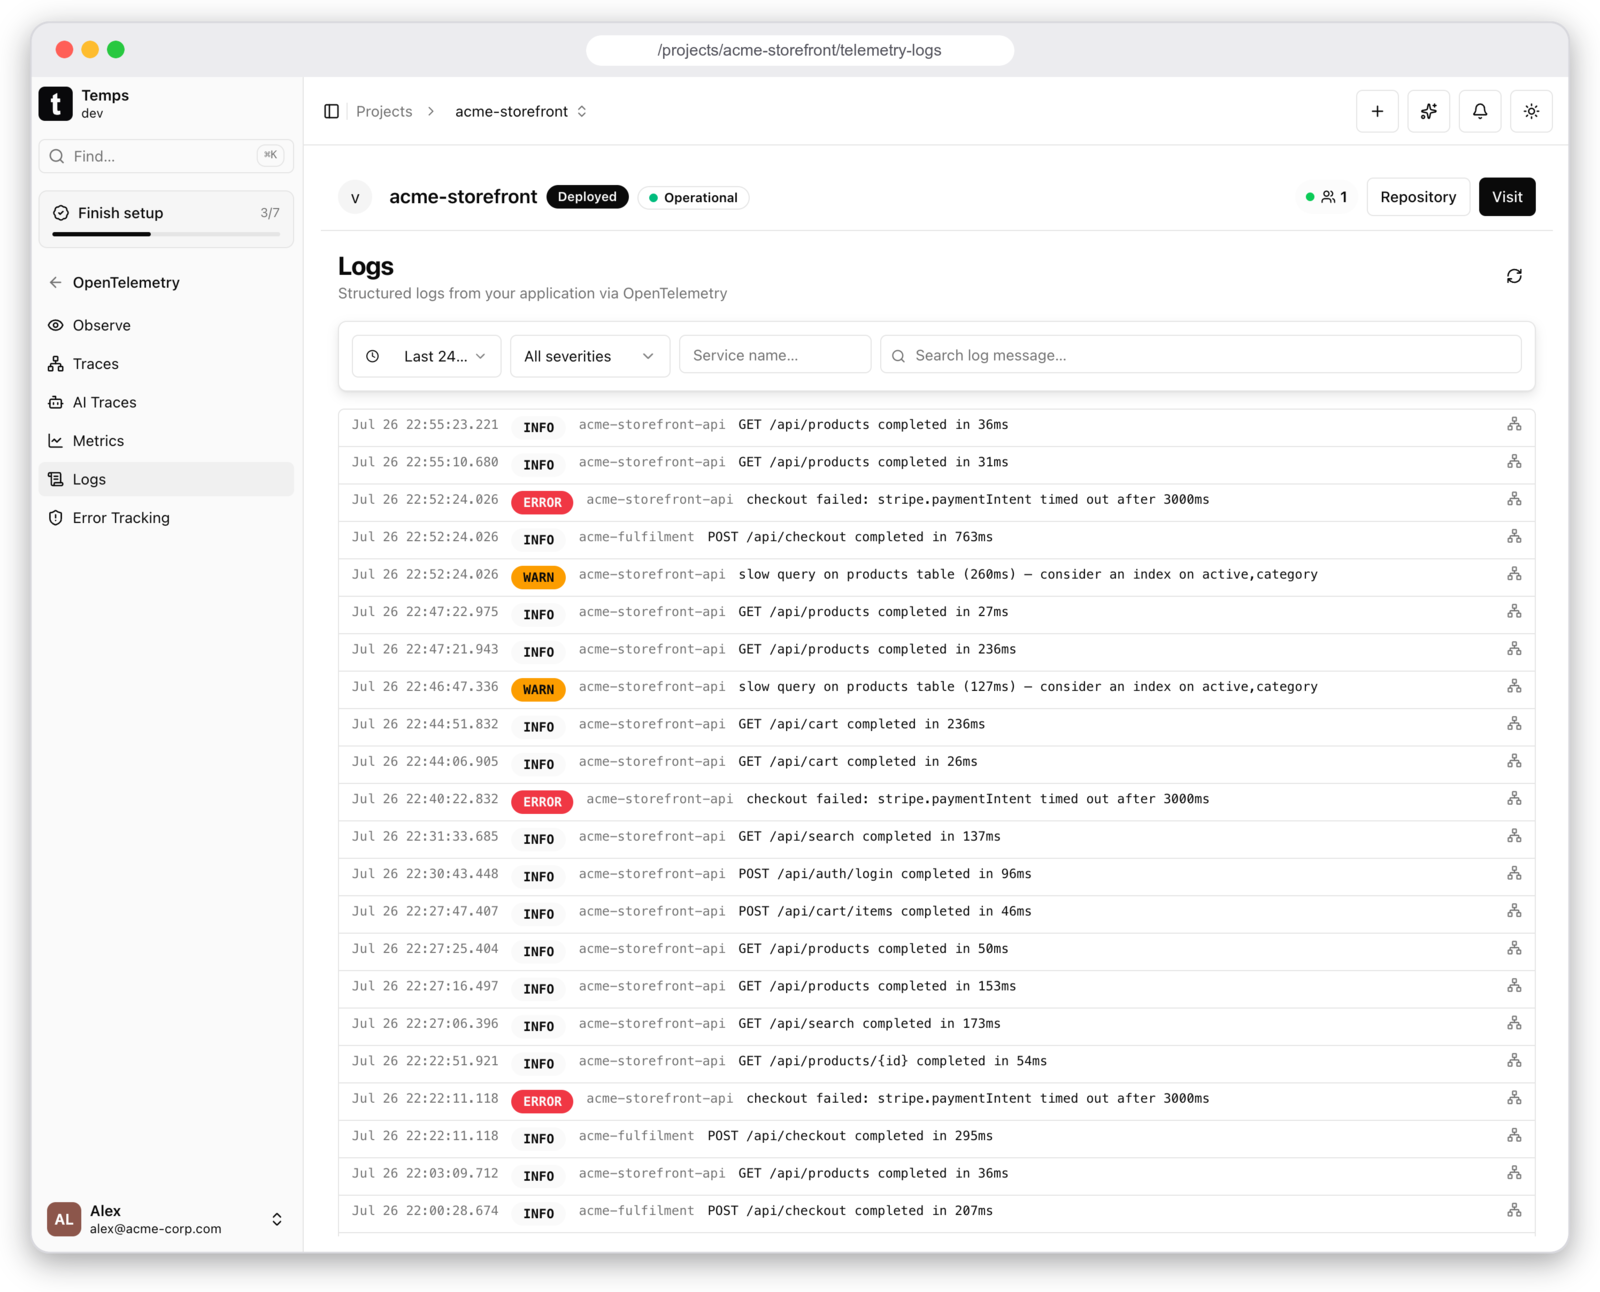Select the 22:03:09.712 log row message
Screen dimensions: 1600x1292
873,1174
